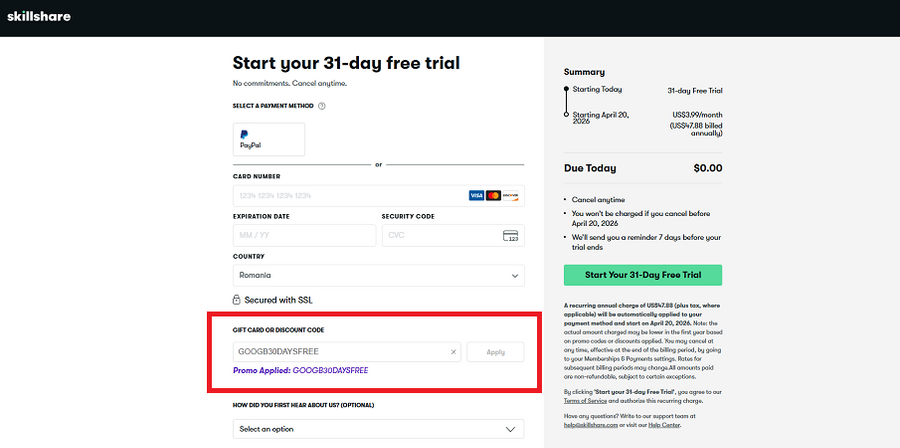The height and width of the screenshot is (448, 900).
Task: Click the Security Code CVC field
Action: tap(440, 236)
